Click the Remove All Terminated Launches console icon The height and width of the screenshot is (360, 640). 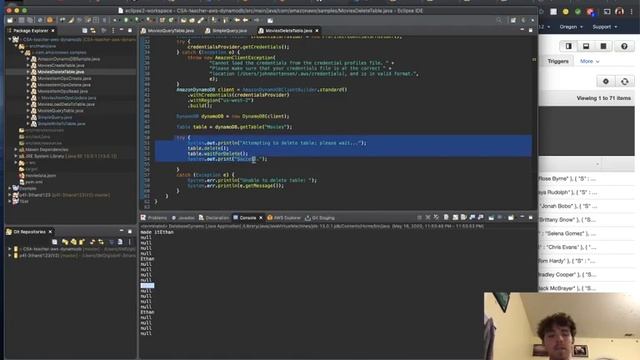[436, 218]
